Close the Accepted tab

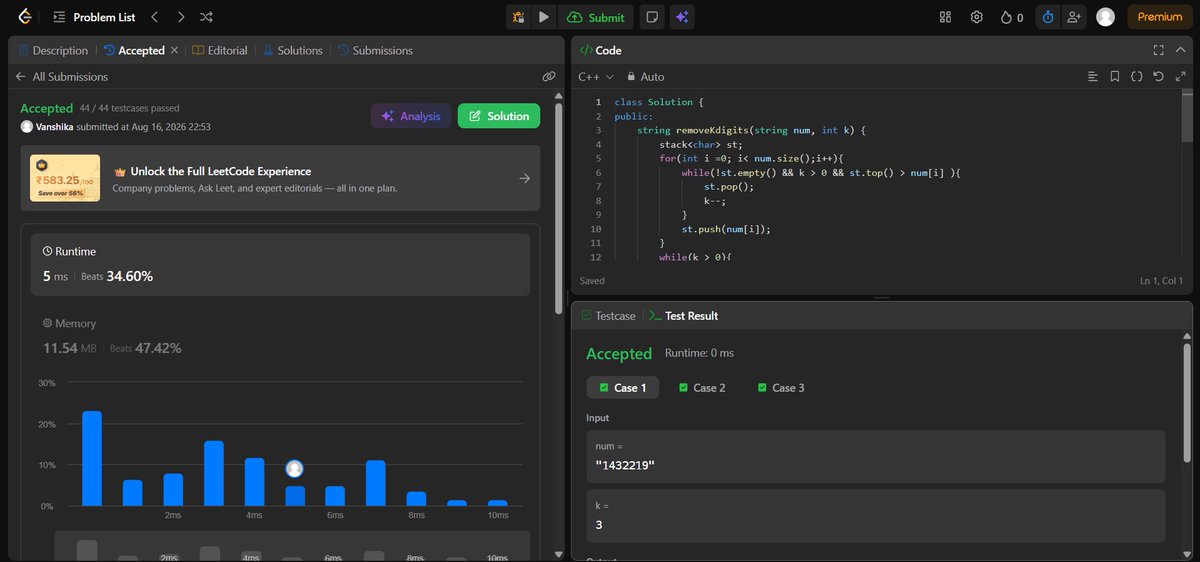175,50
